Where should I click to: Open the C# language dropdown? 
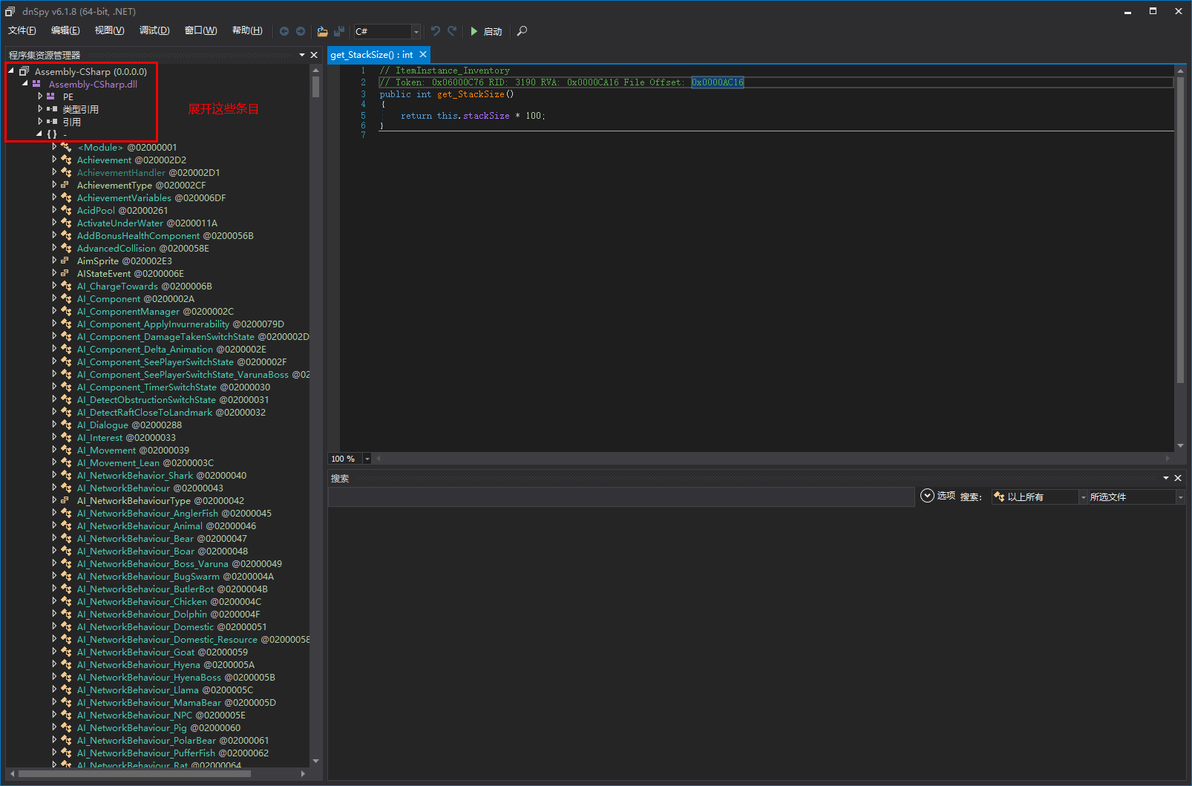tap(416, 32)
